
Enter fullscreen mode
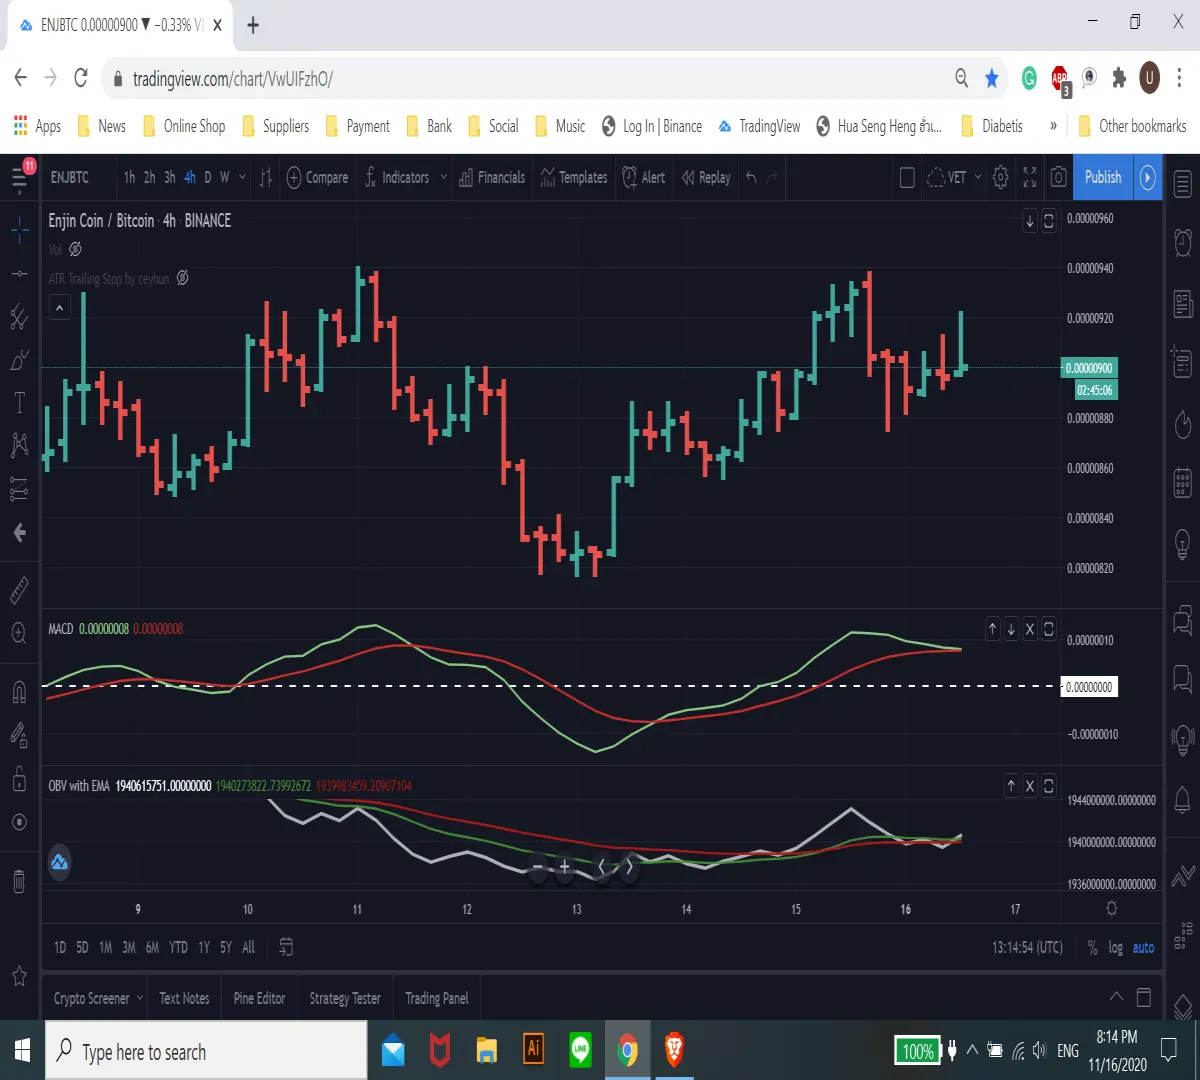coord(1030,177)
